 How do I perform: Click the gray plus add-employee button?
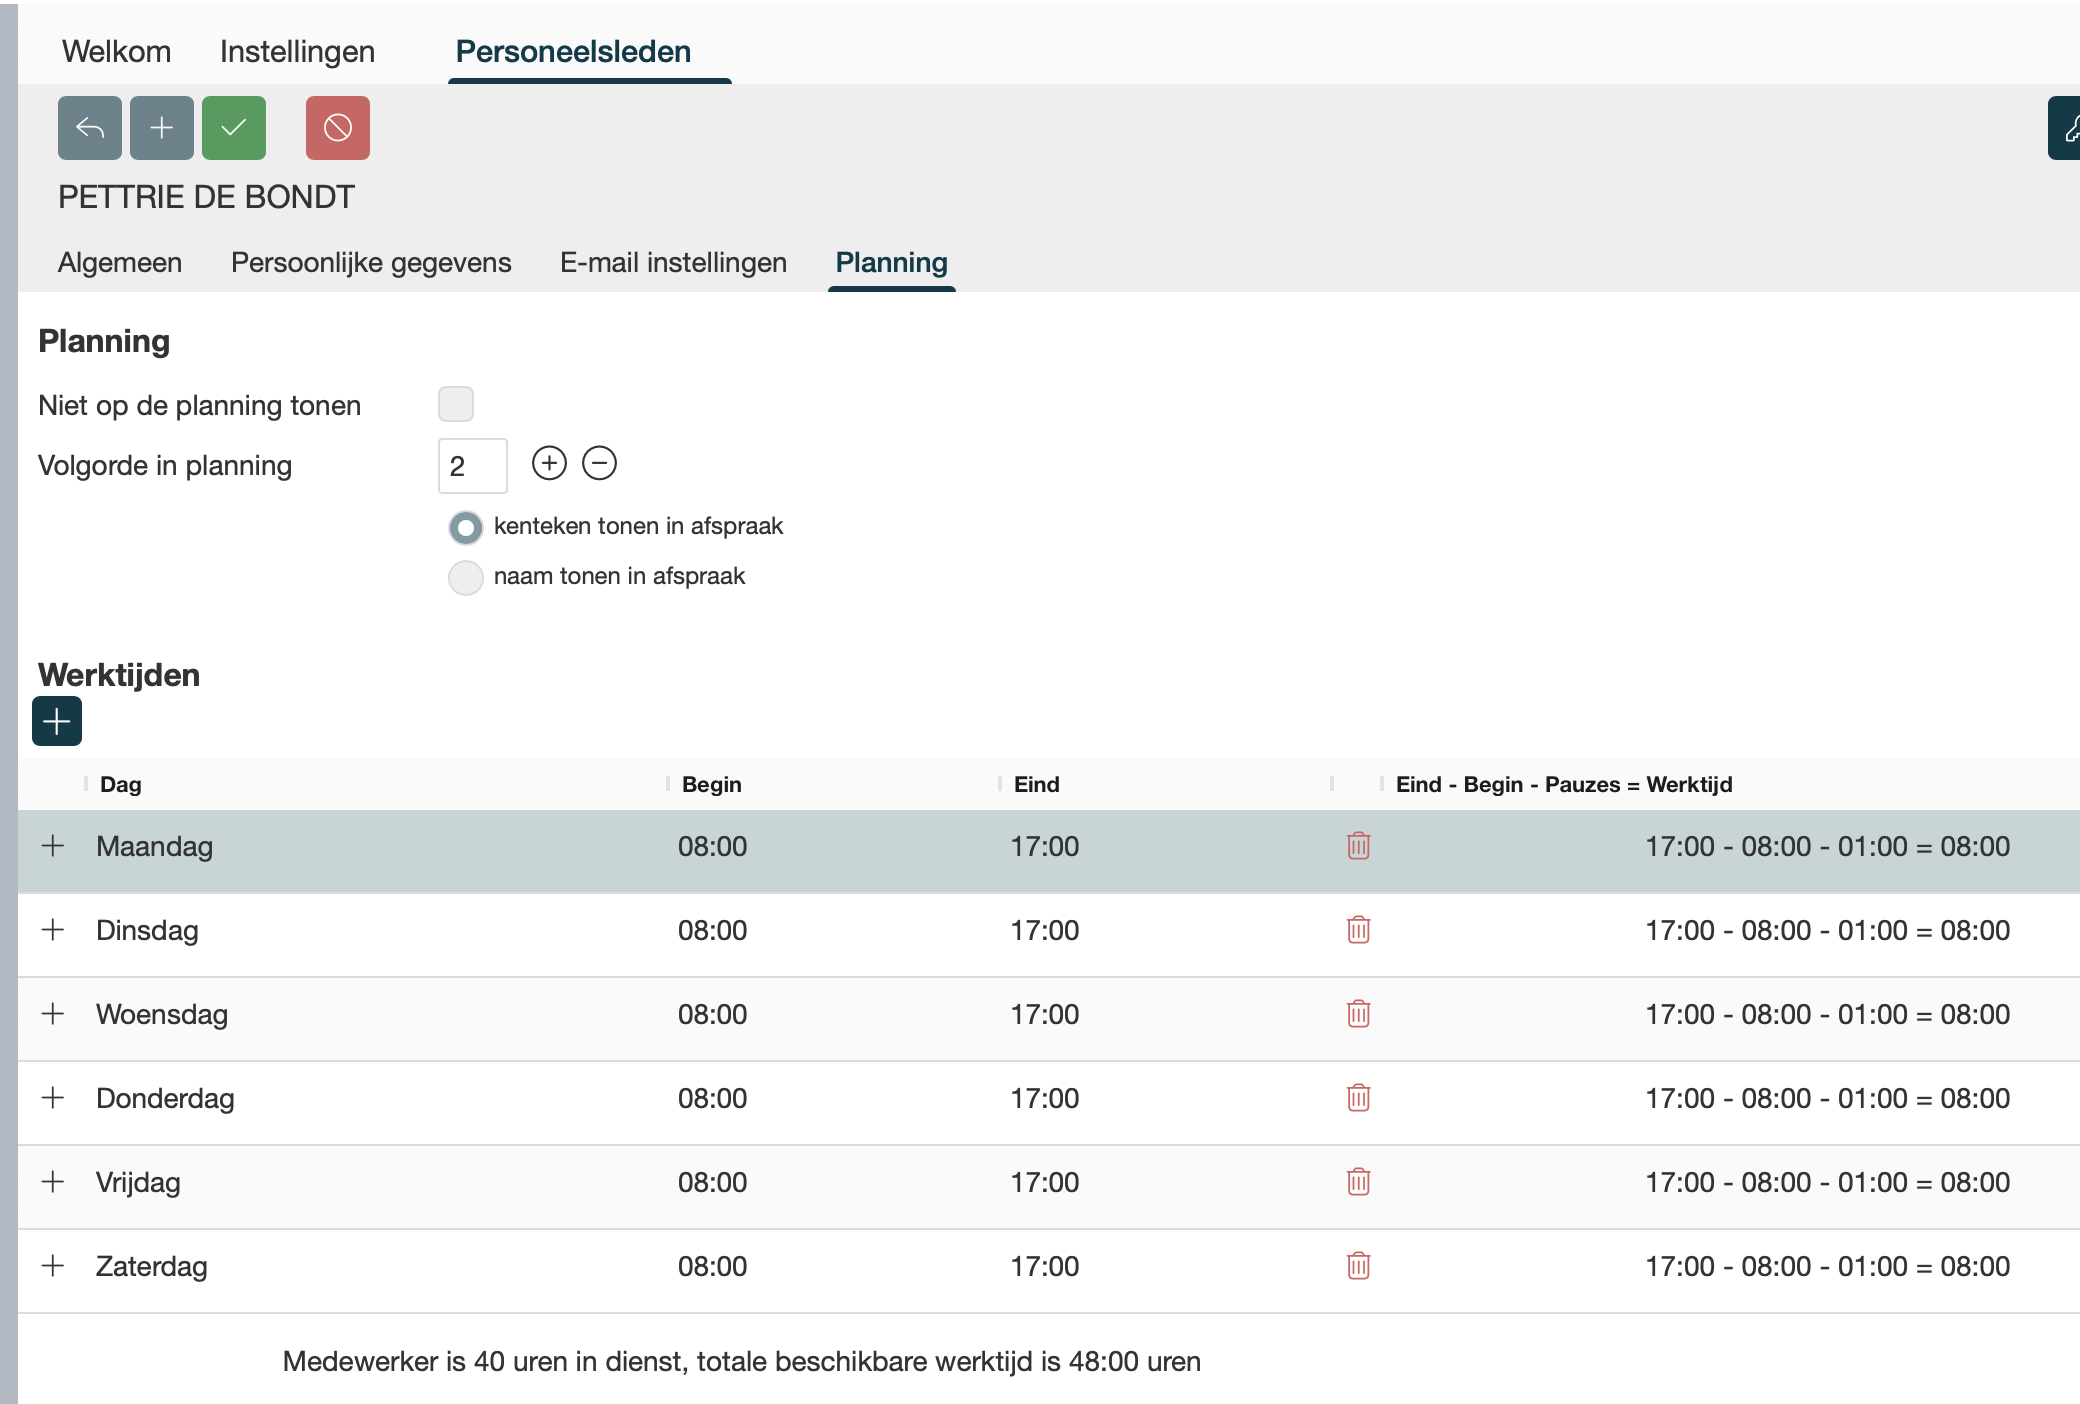click(162, 128)
